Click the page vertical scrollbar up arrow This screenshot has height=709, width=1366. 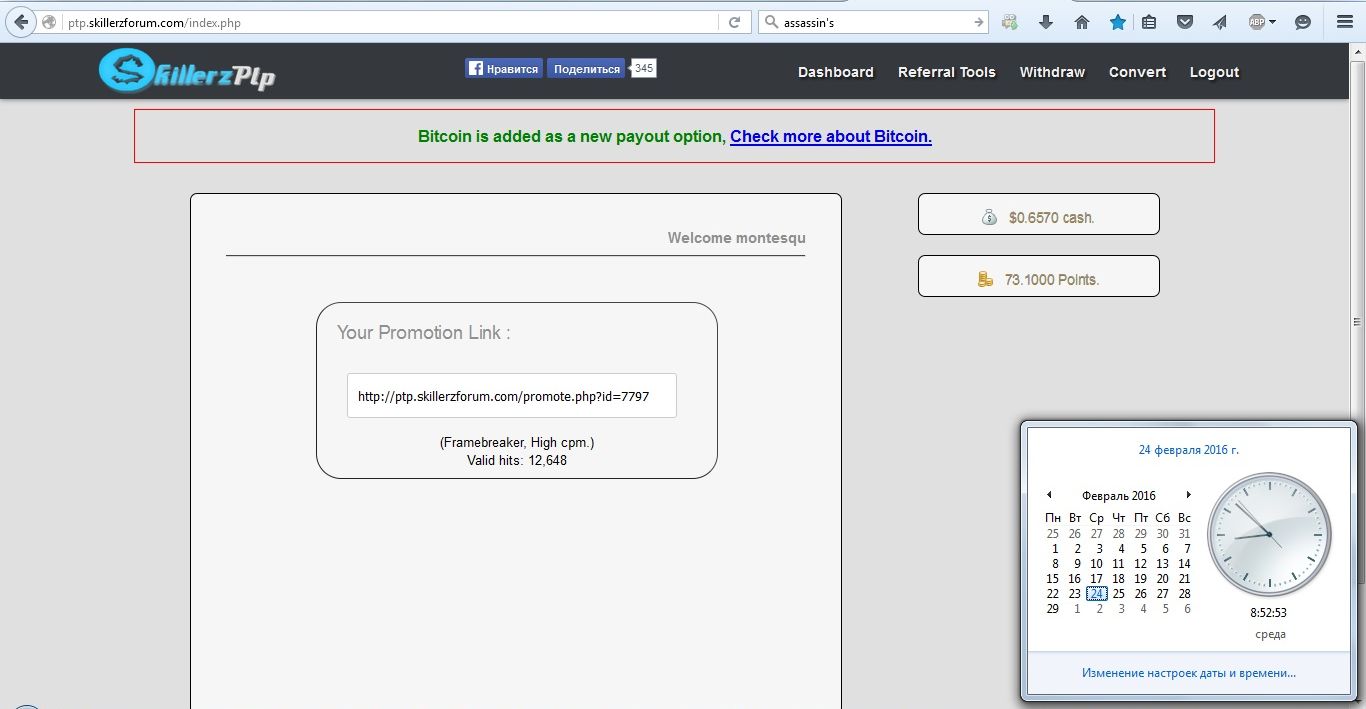tap(1358, 50)
